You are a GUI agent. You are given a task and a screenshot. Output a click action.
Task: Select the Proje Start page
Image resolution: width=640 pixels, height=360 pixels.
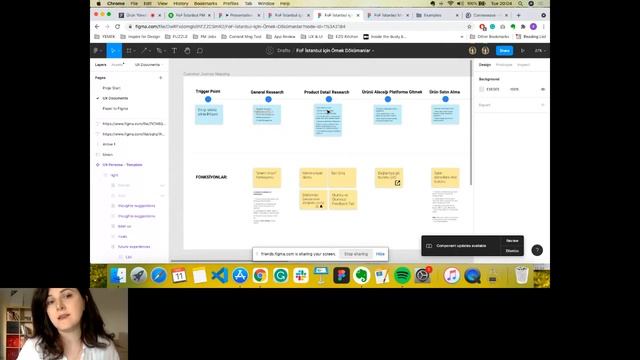(111, 88)
